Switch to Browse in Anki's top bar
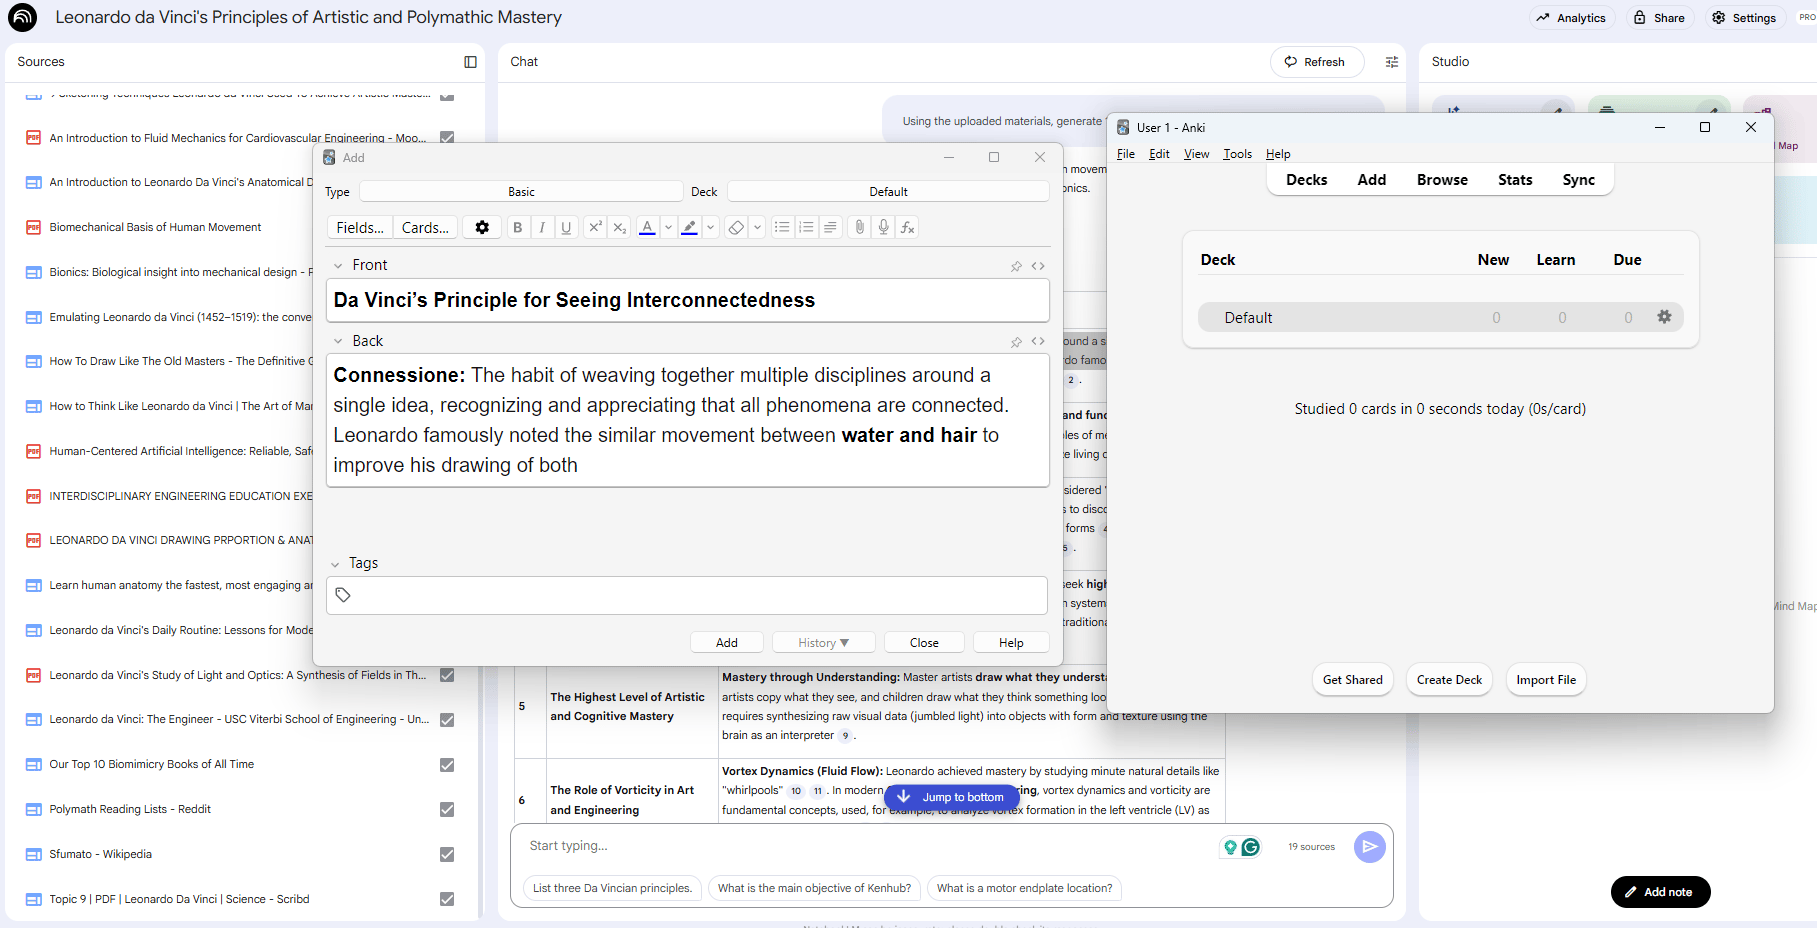 pos(1442,180)
